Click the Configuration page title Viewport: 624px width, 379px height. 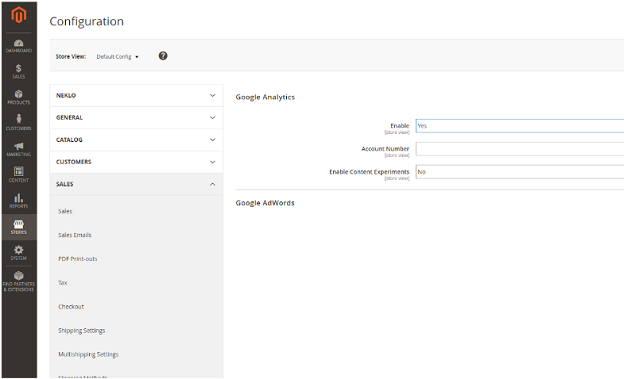[86, 21]
